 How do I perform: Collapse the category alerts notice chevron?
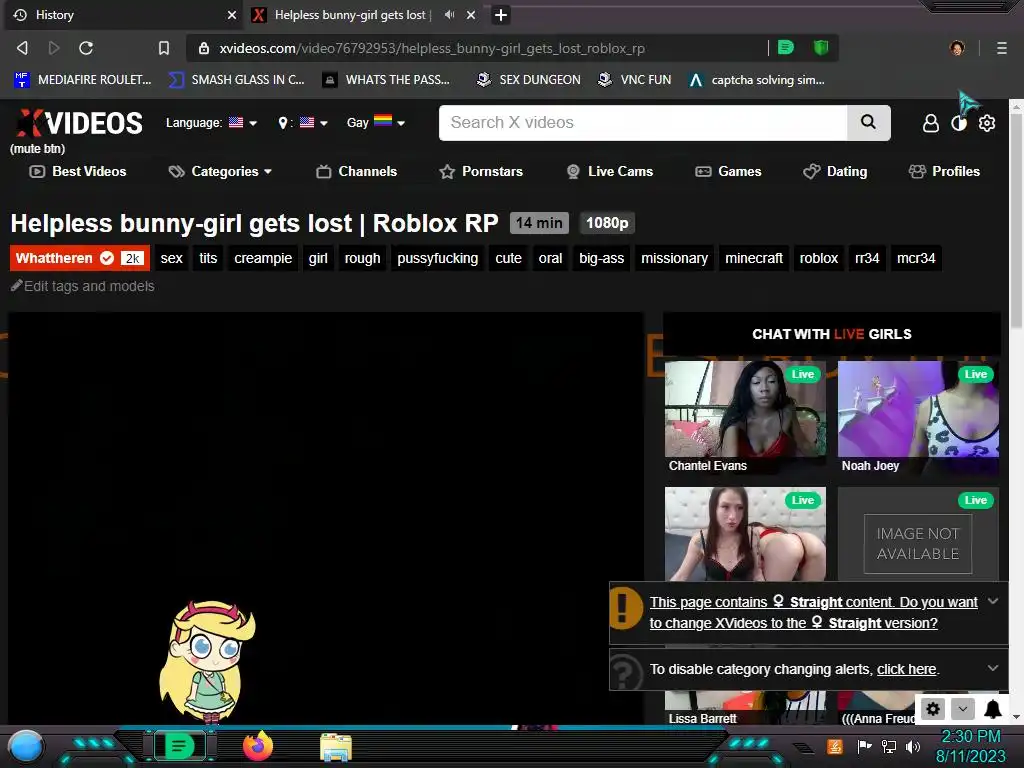[993, 668]
